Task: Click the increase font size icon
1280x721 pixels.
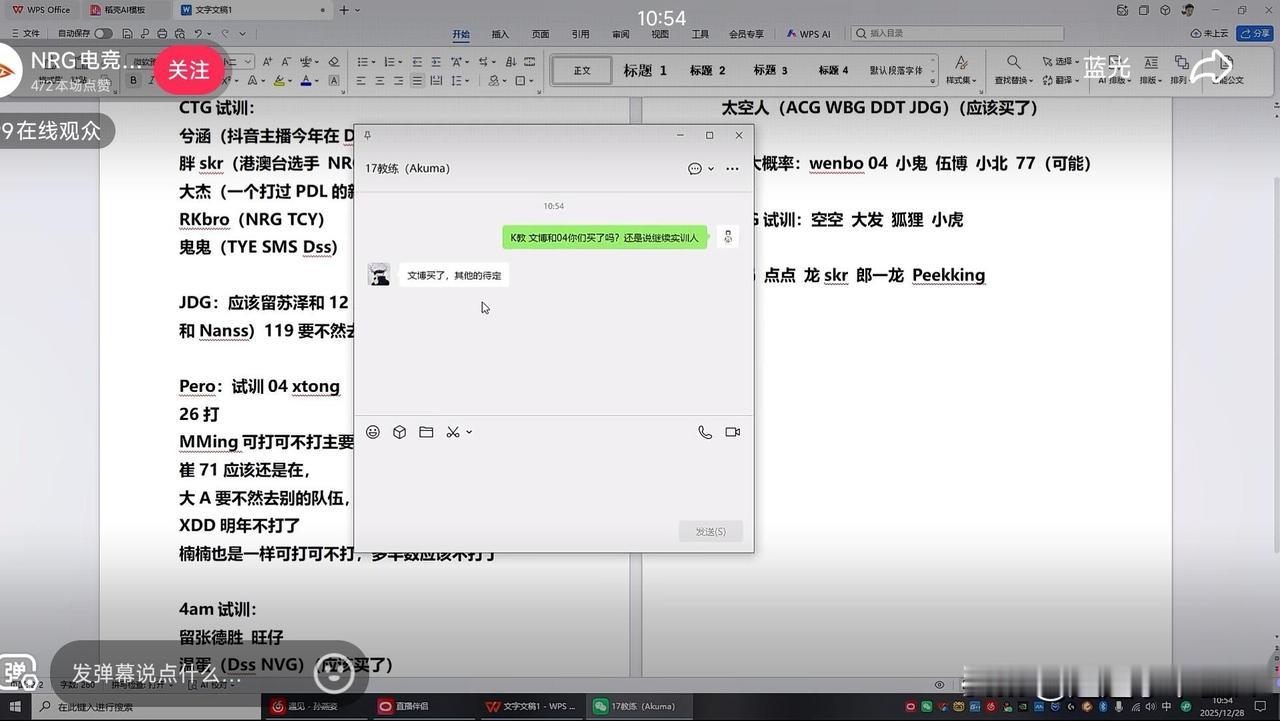Action: [x=266, y=62]
